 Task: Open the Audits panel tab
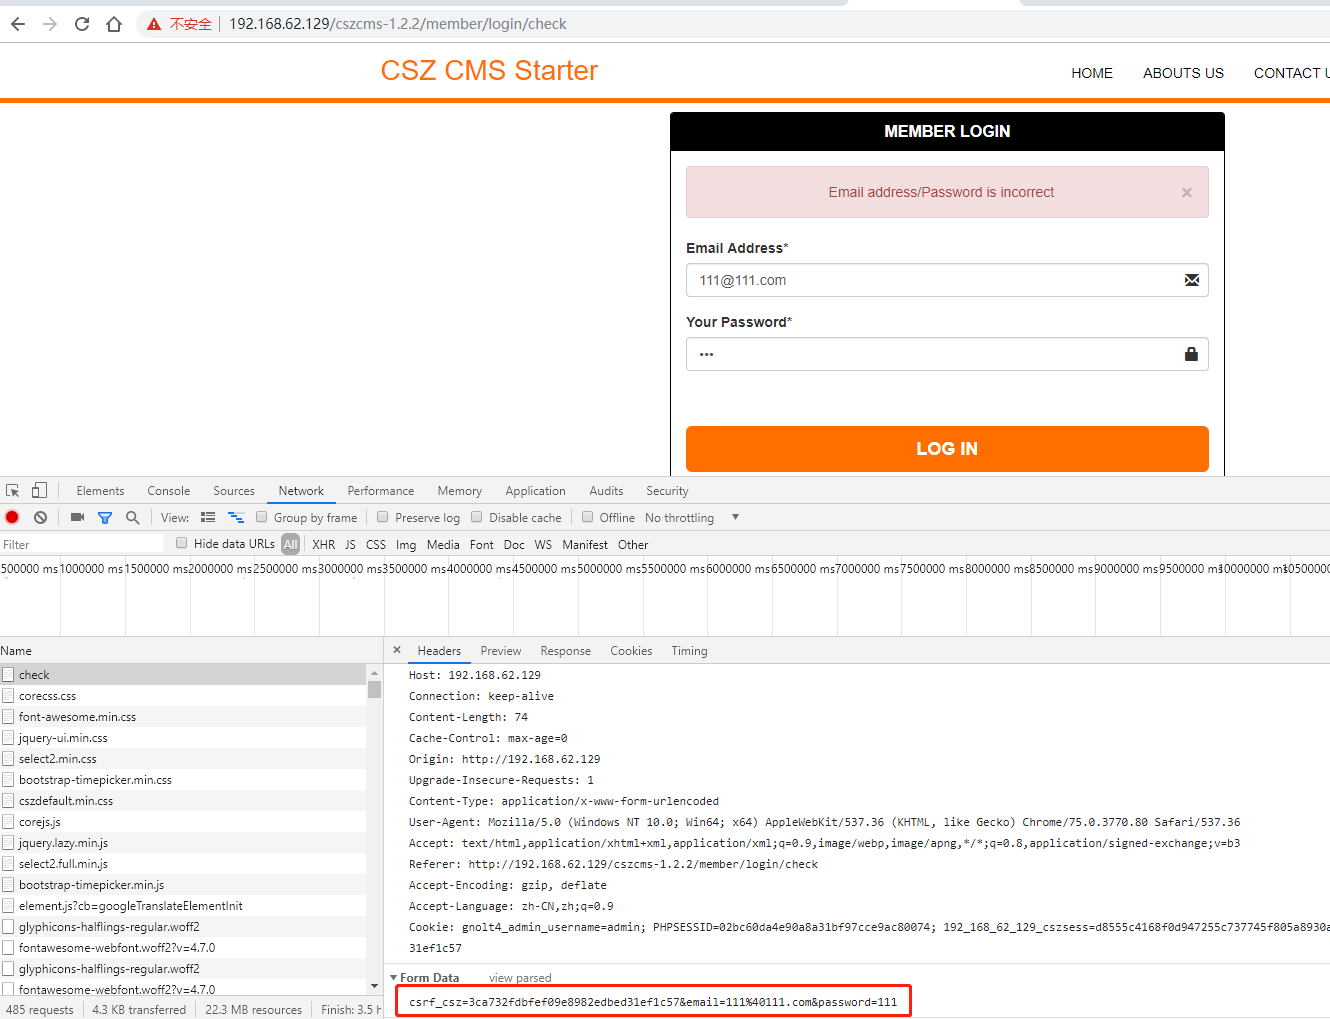pyautogui.click(x=606, y=491)
